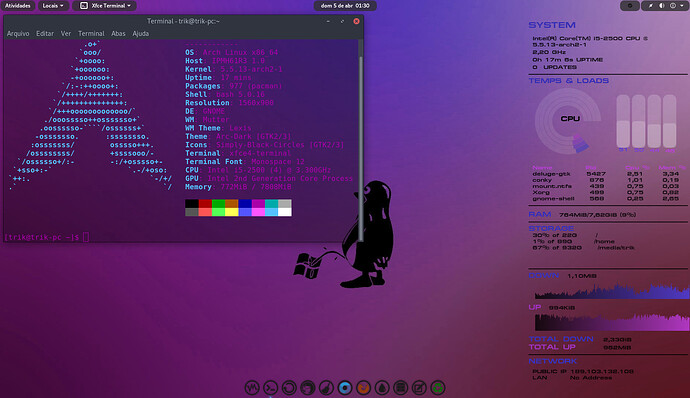
Task: Launch Firefox from the dock
Action: (363, 388)
